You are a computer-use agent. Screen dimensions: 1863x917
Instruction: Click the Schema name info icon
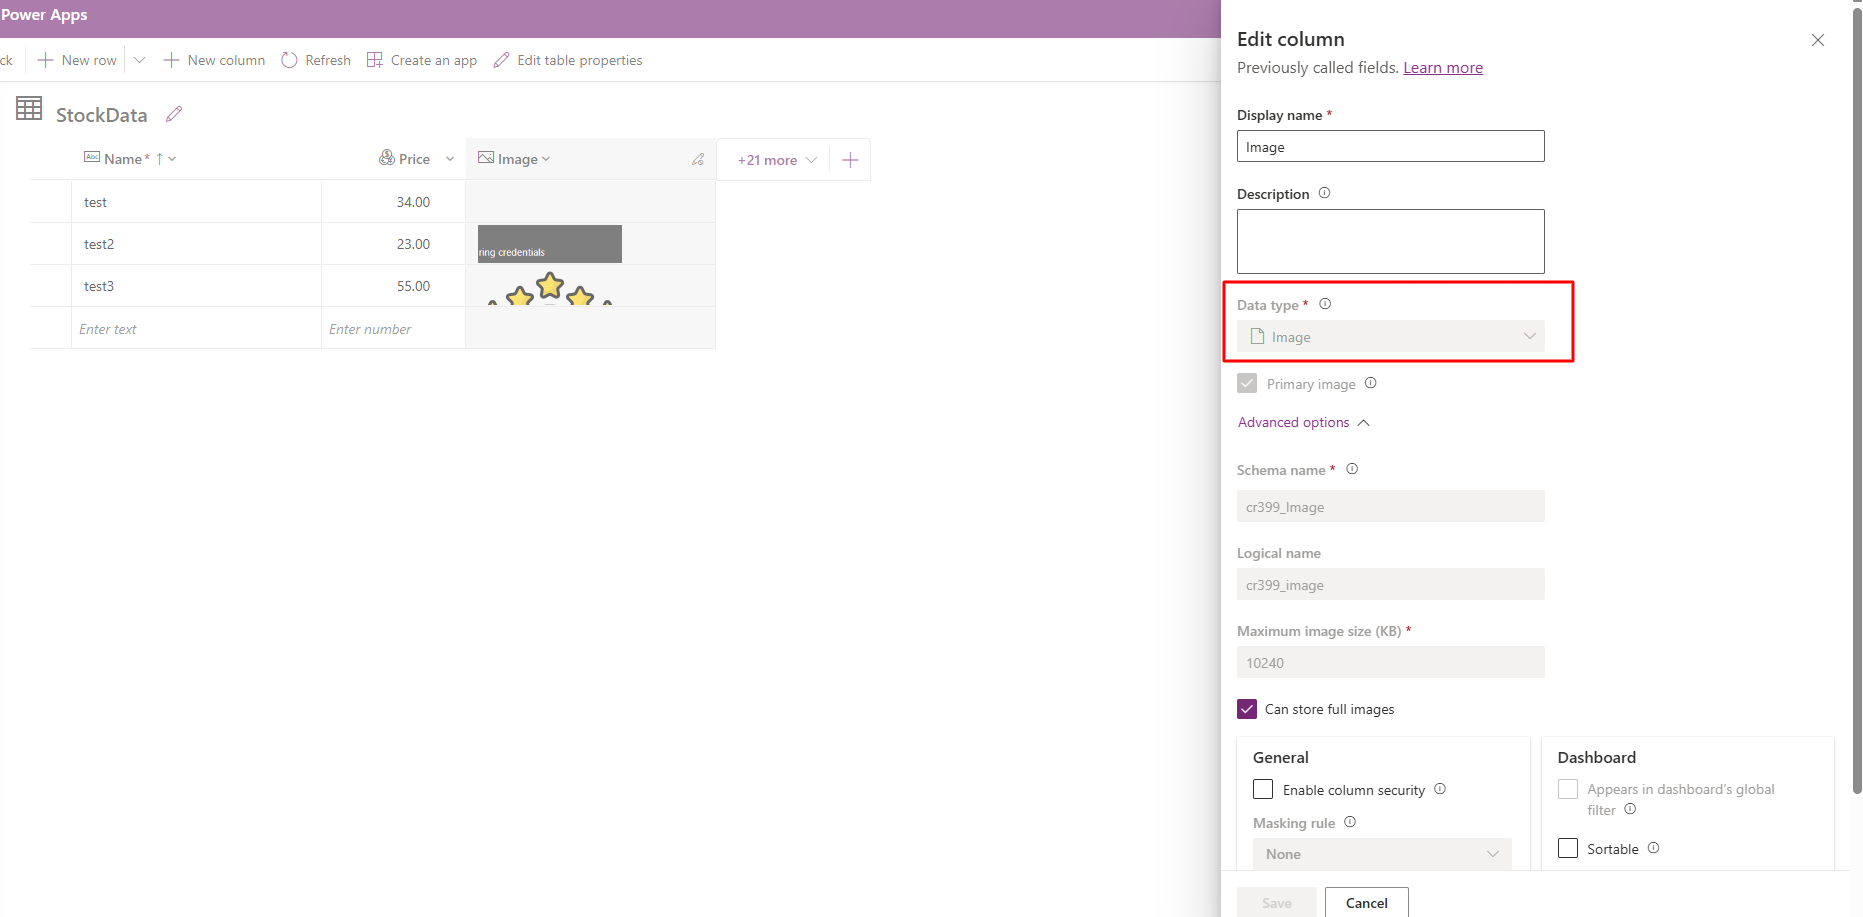pyautogui.click(x=1352, y=469)
